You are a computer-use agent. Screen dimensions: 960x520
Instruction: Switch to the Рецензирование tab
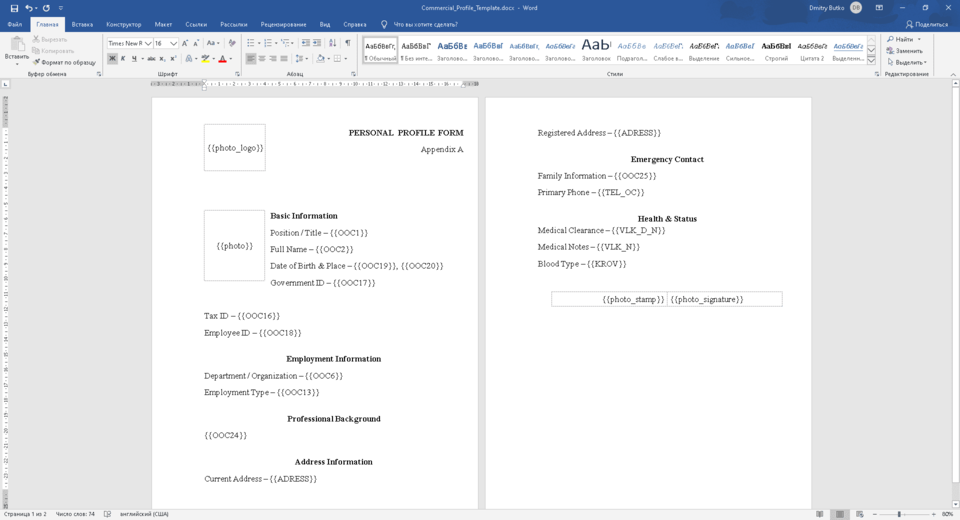283,24
